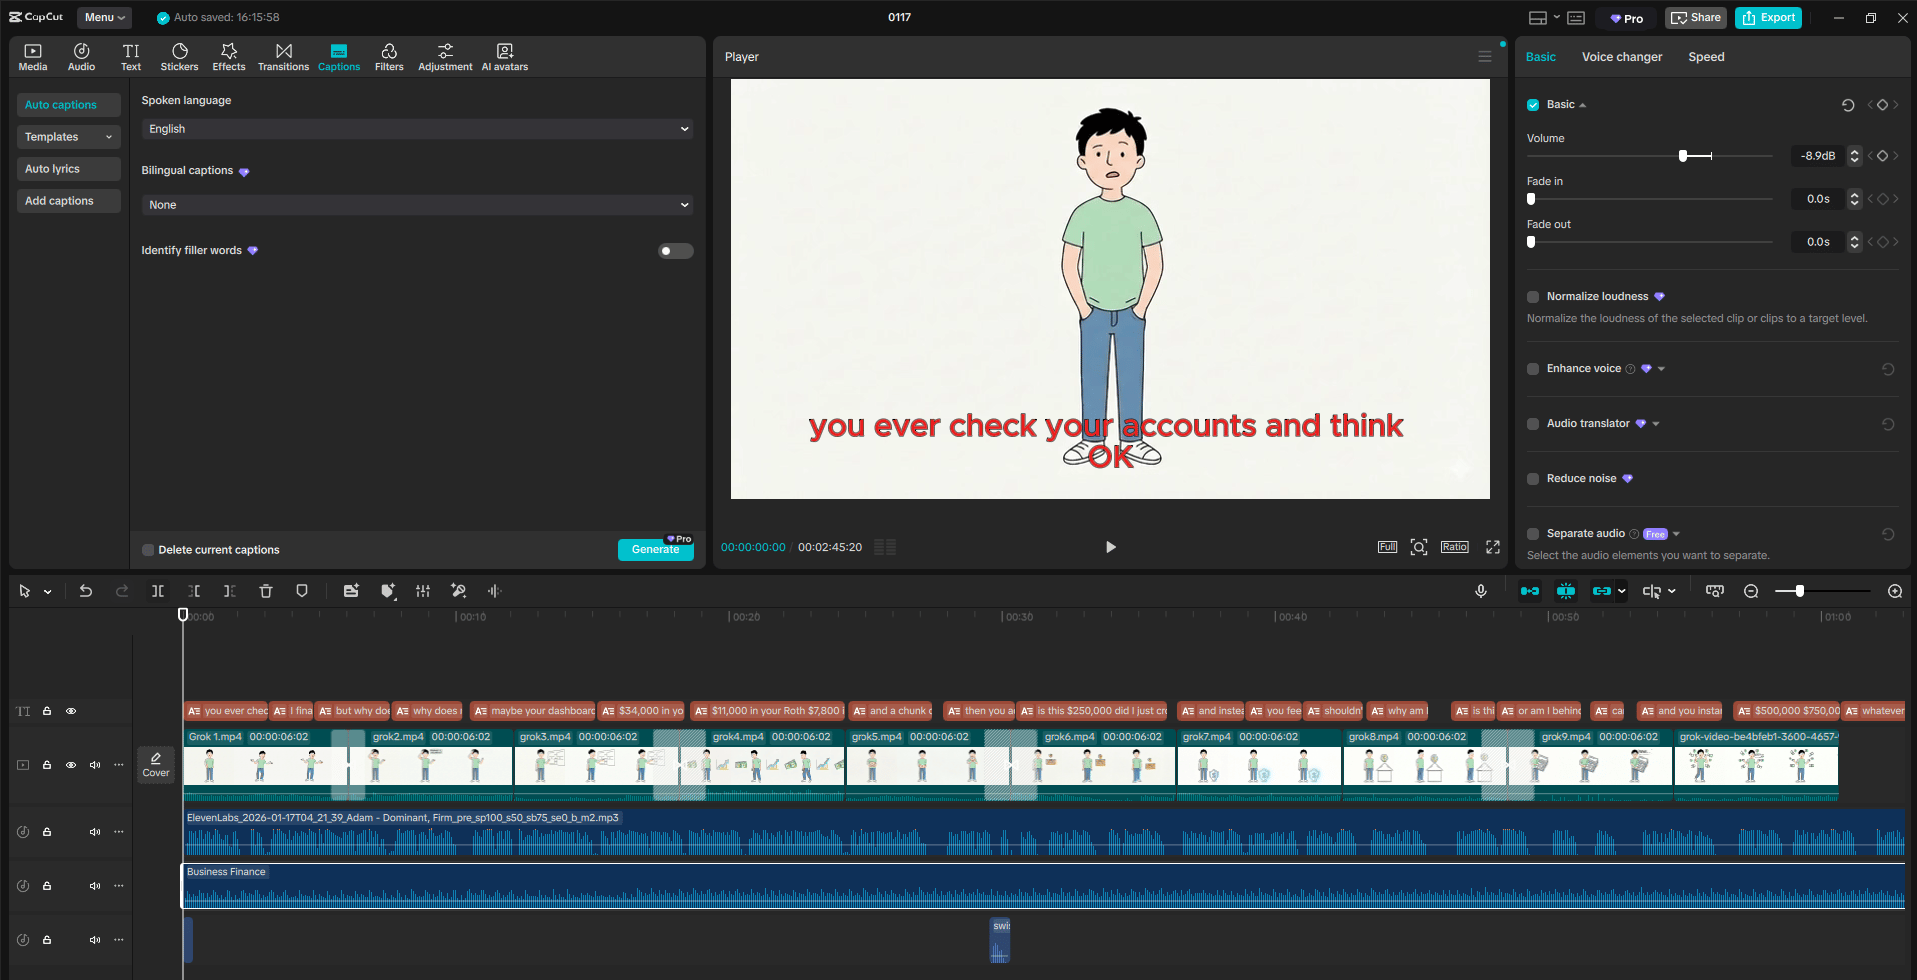Enable the Identify filler words toggle
This screenshot has height=980, width=1917.
(x=676, y=250)
